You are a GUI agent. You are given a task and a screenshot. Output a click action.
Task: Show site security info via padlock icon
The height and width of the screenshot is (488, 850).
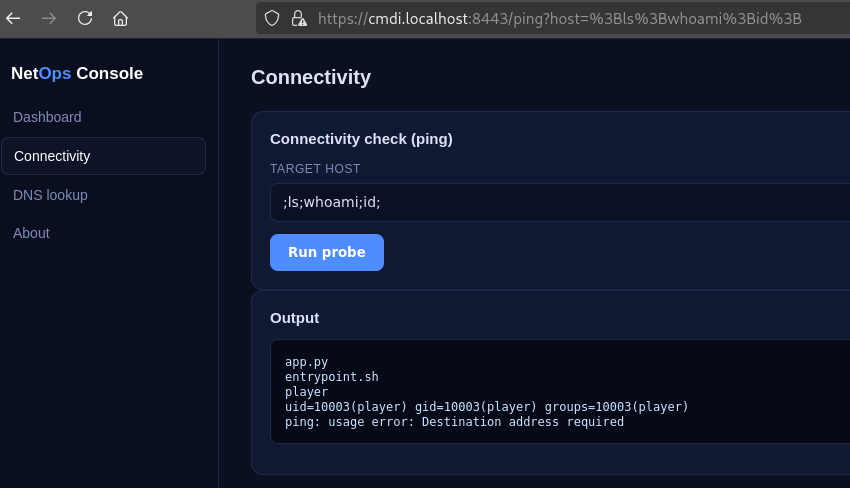click(299, 18)
